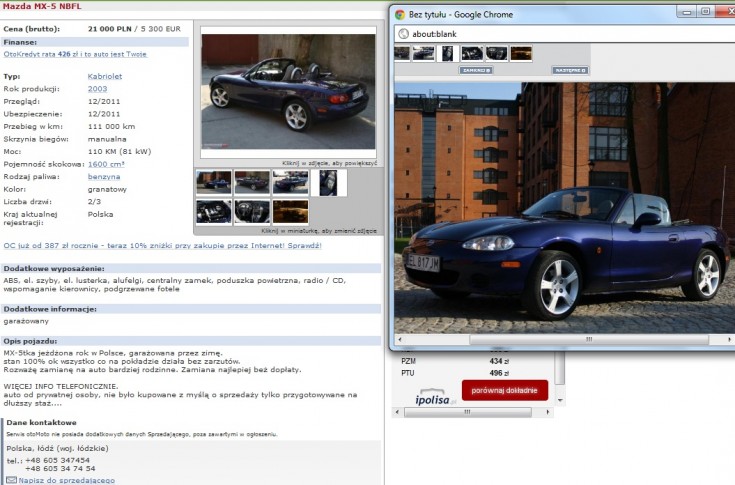This screenshot has width=735, height=485.
Task: Click the NASTĘPNE button in the photo popup
Action: click(570, 70)
